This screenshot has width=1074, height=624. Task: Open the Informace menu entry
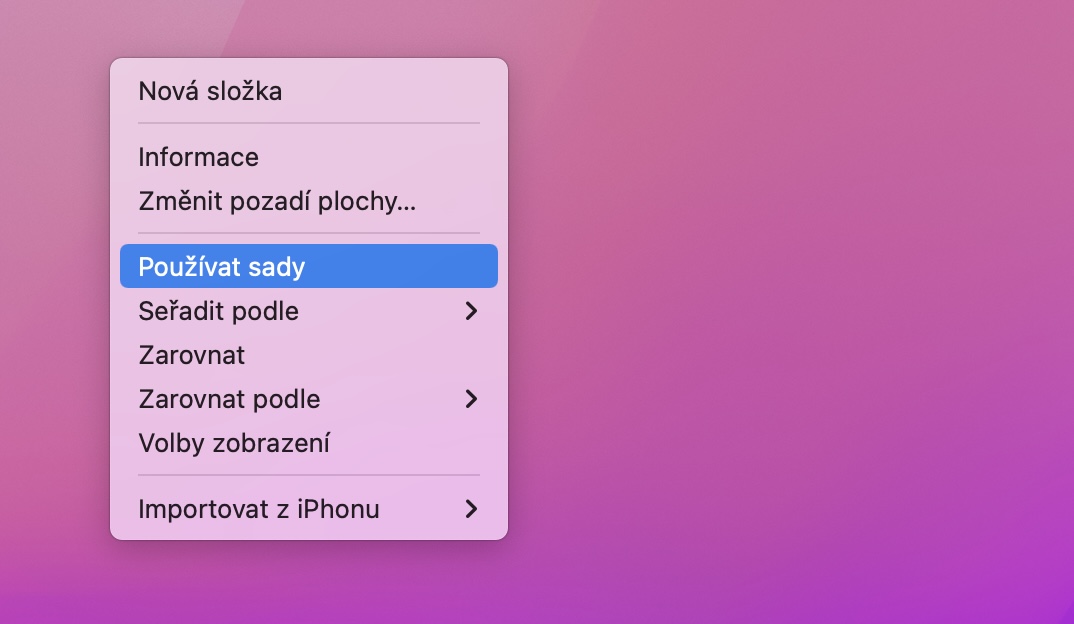click(x=198, y=158)
